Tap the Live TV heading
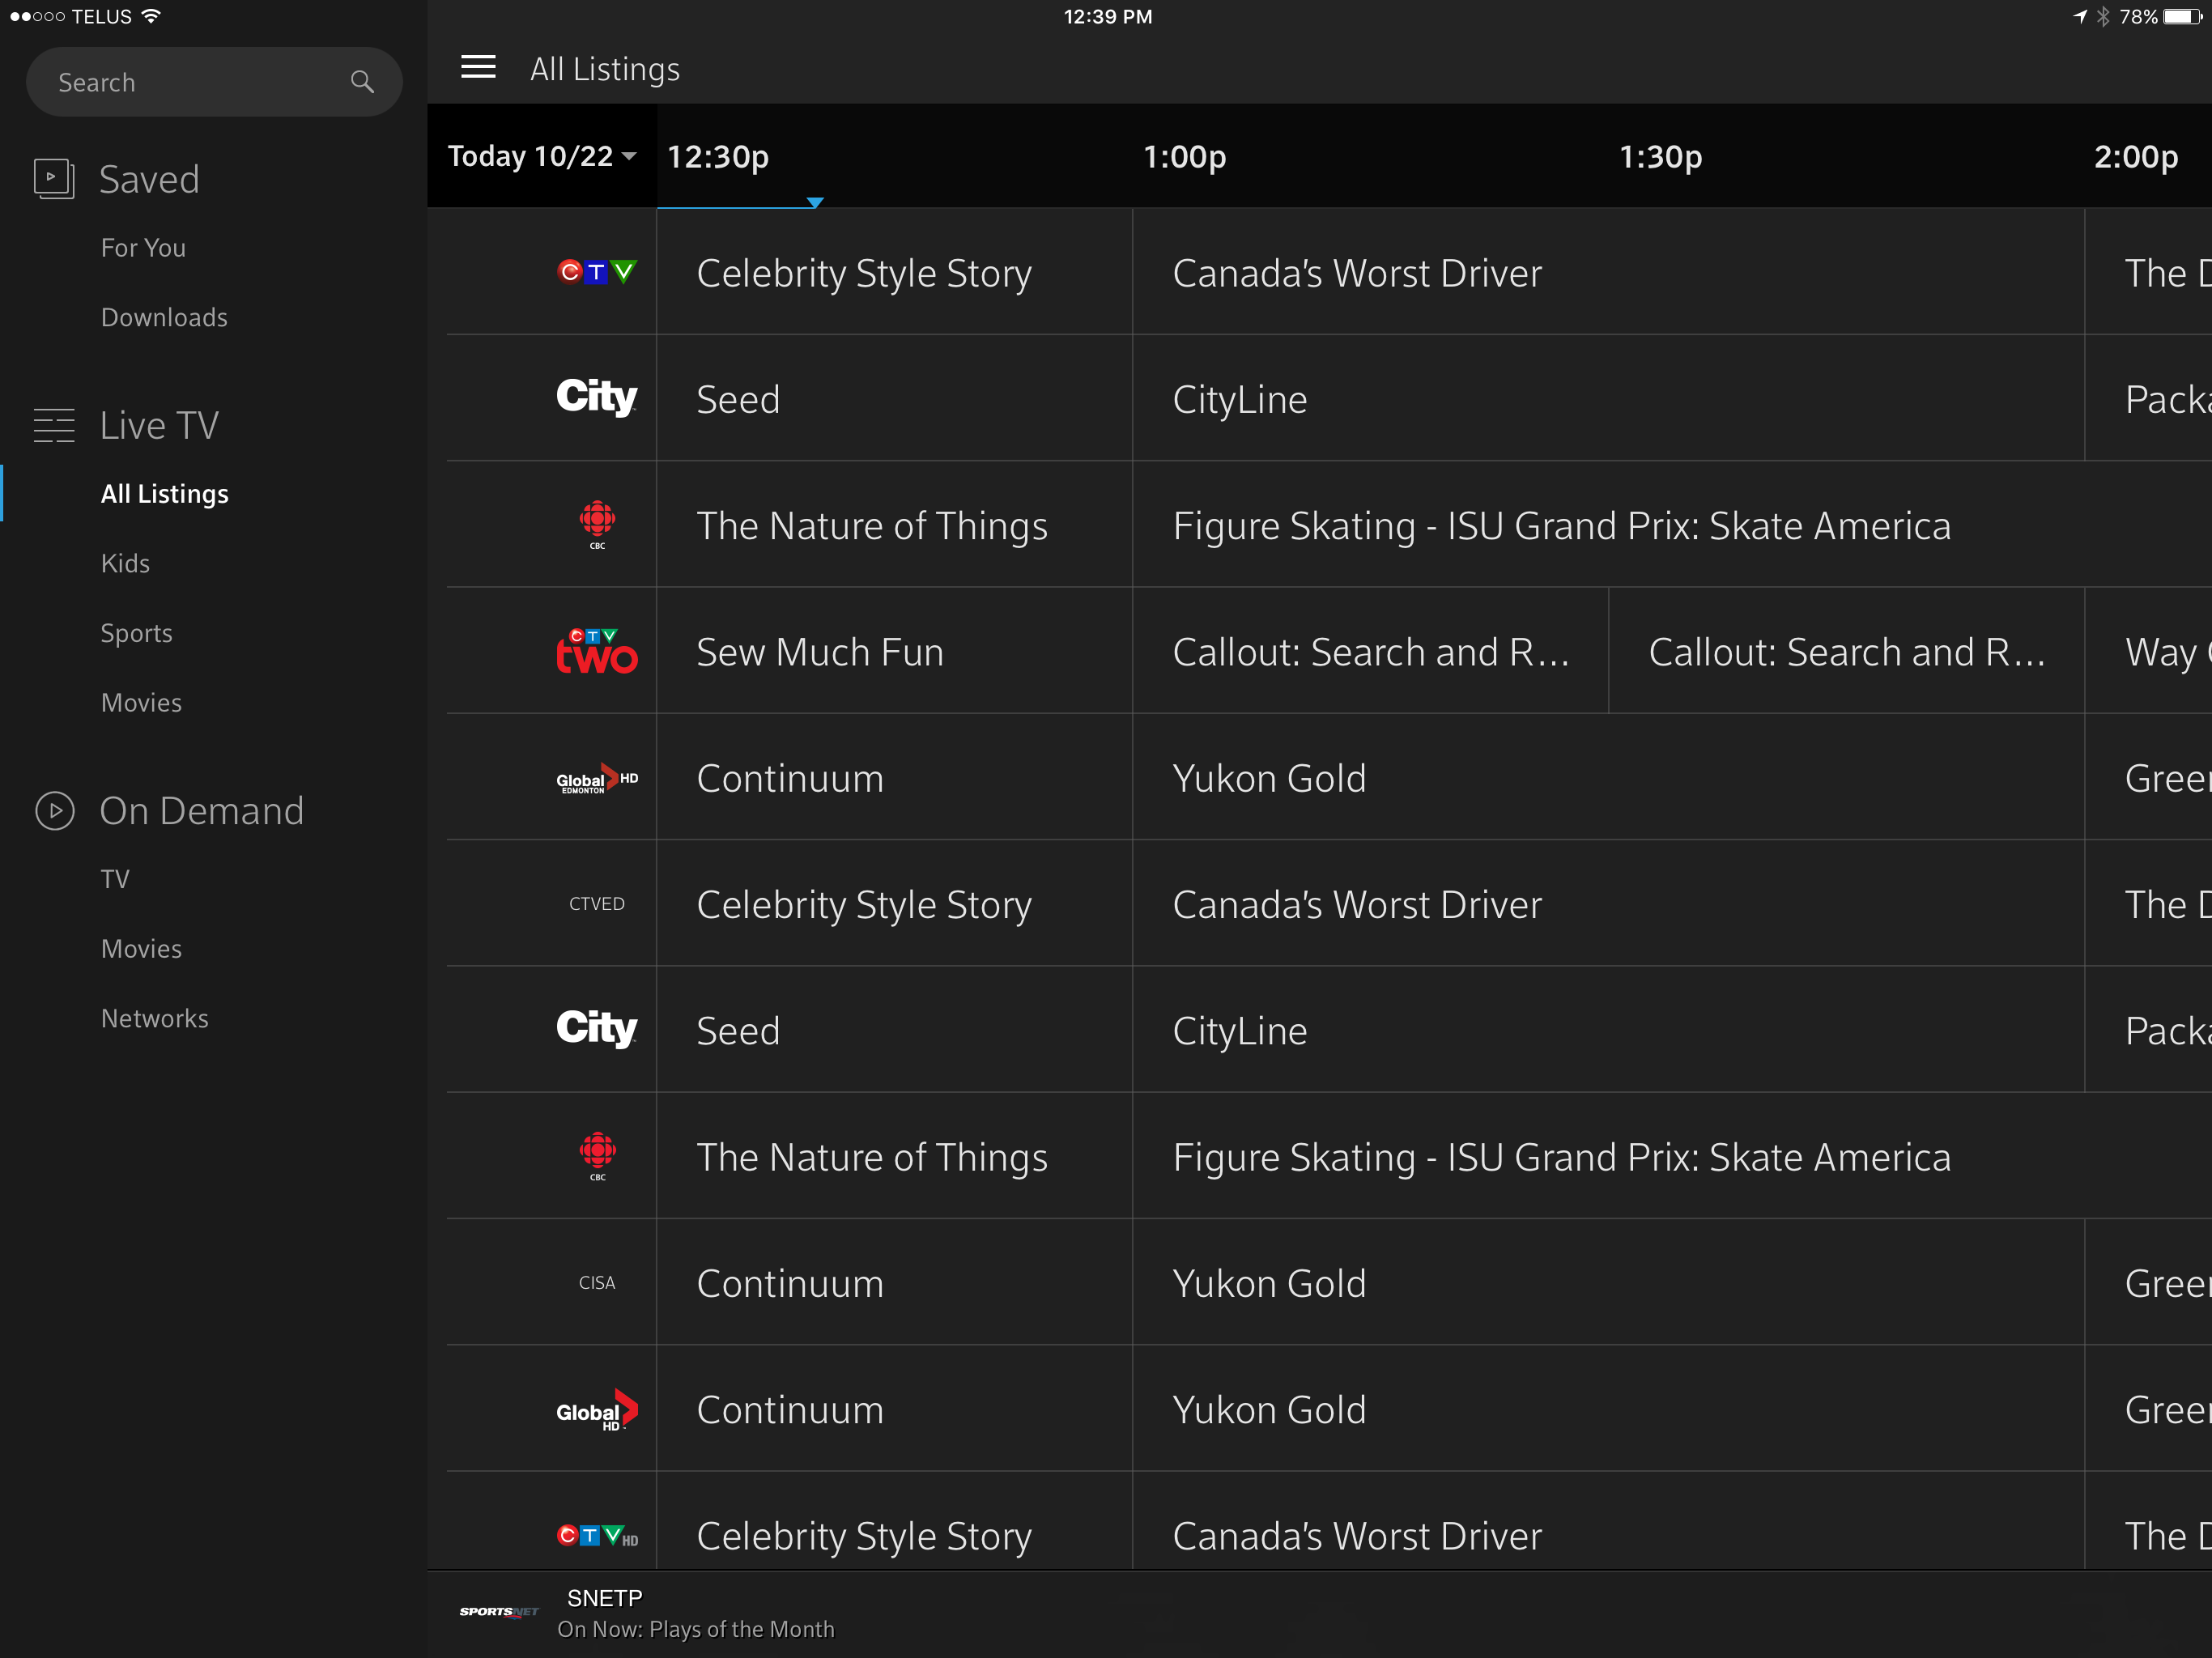Viewport: 2212px width, 1658px height. [x=158, y=425]
